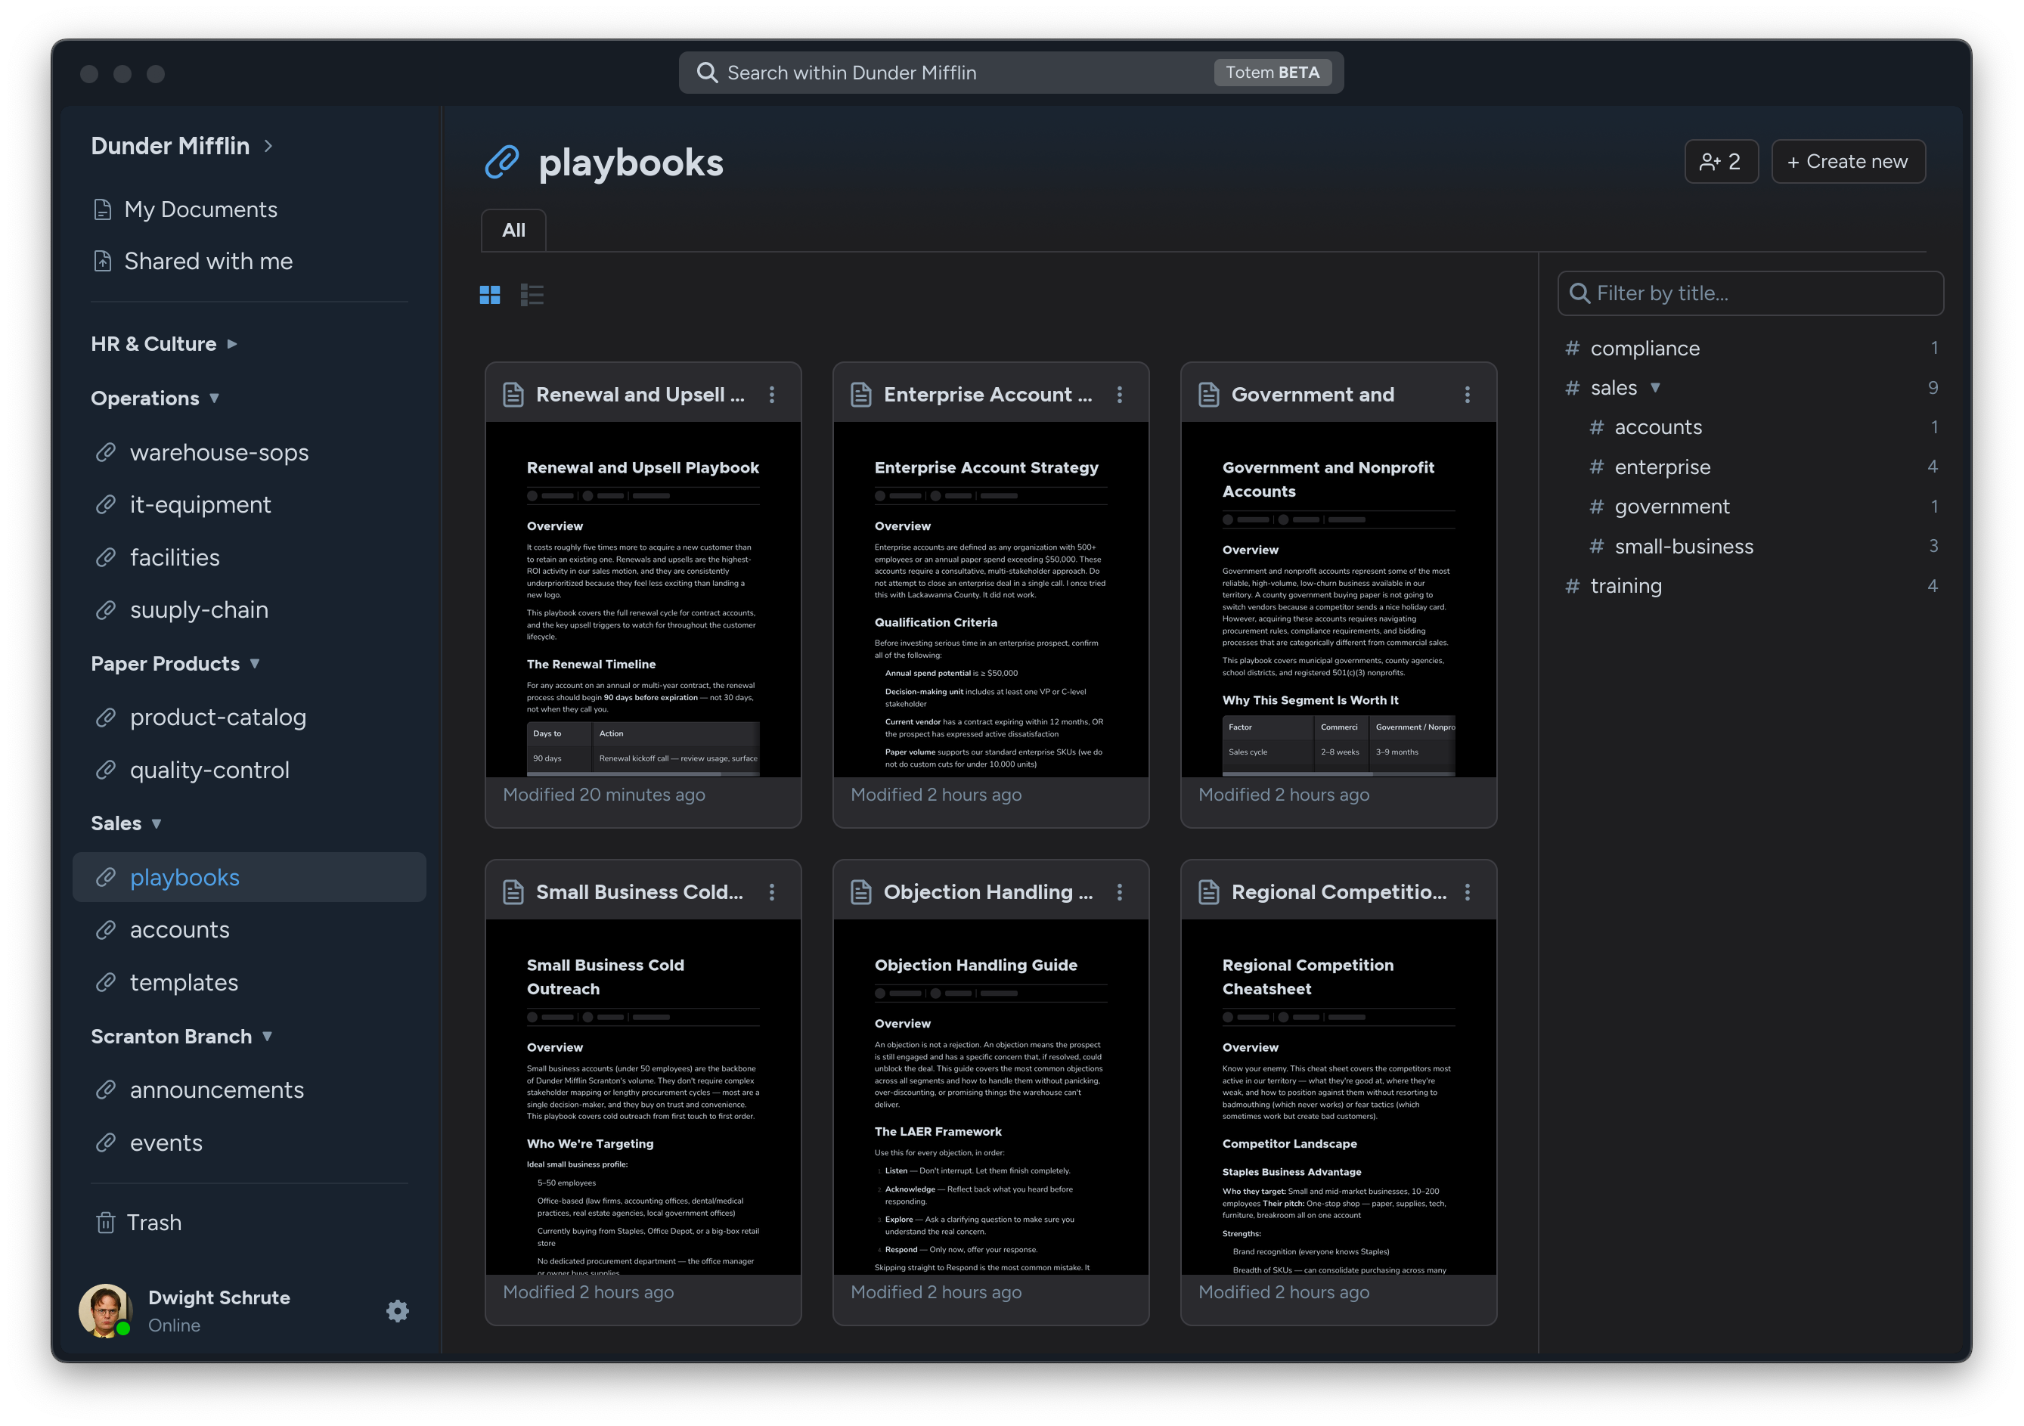Open settings gear next to Dwight Schrute
Screen dimensions: 2024x1426
398,1311
